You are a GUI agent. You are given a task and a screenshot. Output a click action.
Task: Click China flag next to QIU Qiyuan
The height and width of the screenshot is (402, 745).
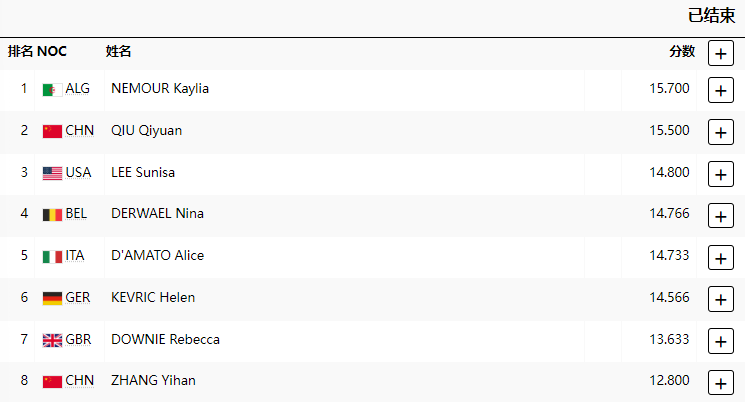(x=52, y=131)
